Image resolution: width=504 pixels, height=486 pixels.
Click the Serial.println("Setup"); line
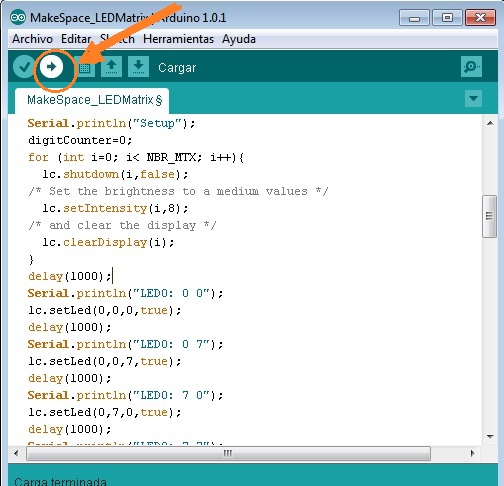click(x=111, y=123)
